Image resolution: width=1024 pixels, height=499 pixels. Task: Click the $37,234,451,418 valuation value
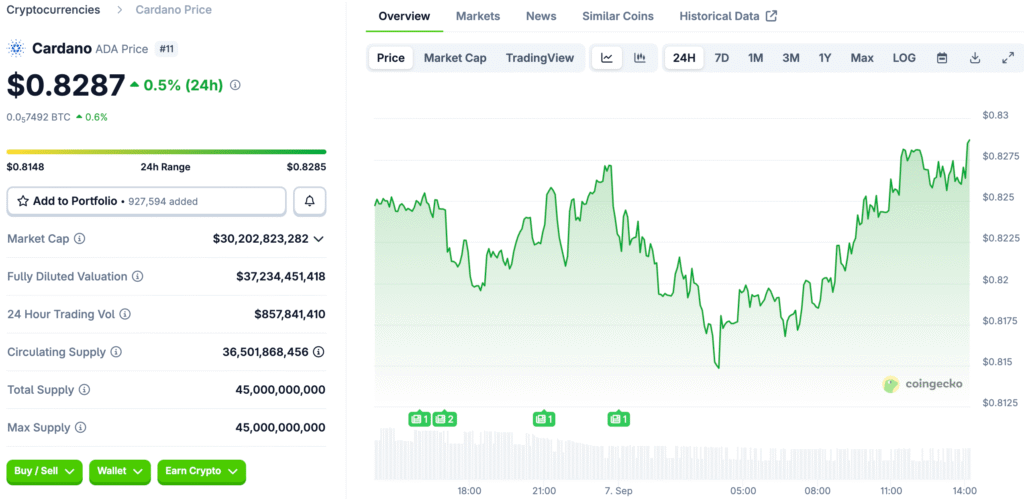pyautogui.click(x=281, y=277)
